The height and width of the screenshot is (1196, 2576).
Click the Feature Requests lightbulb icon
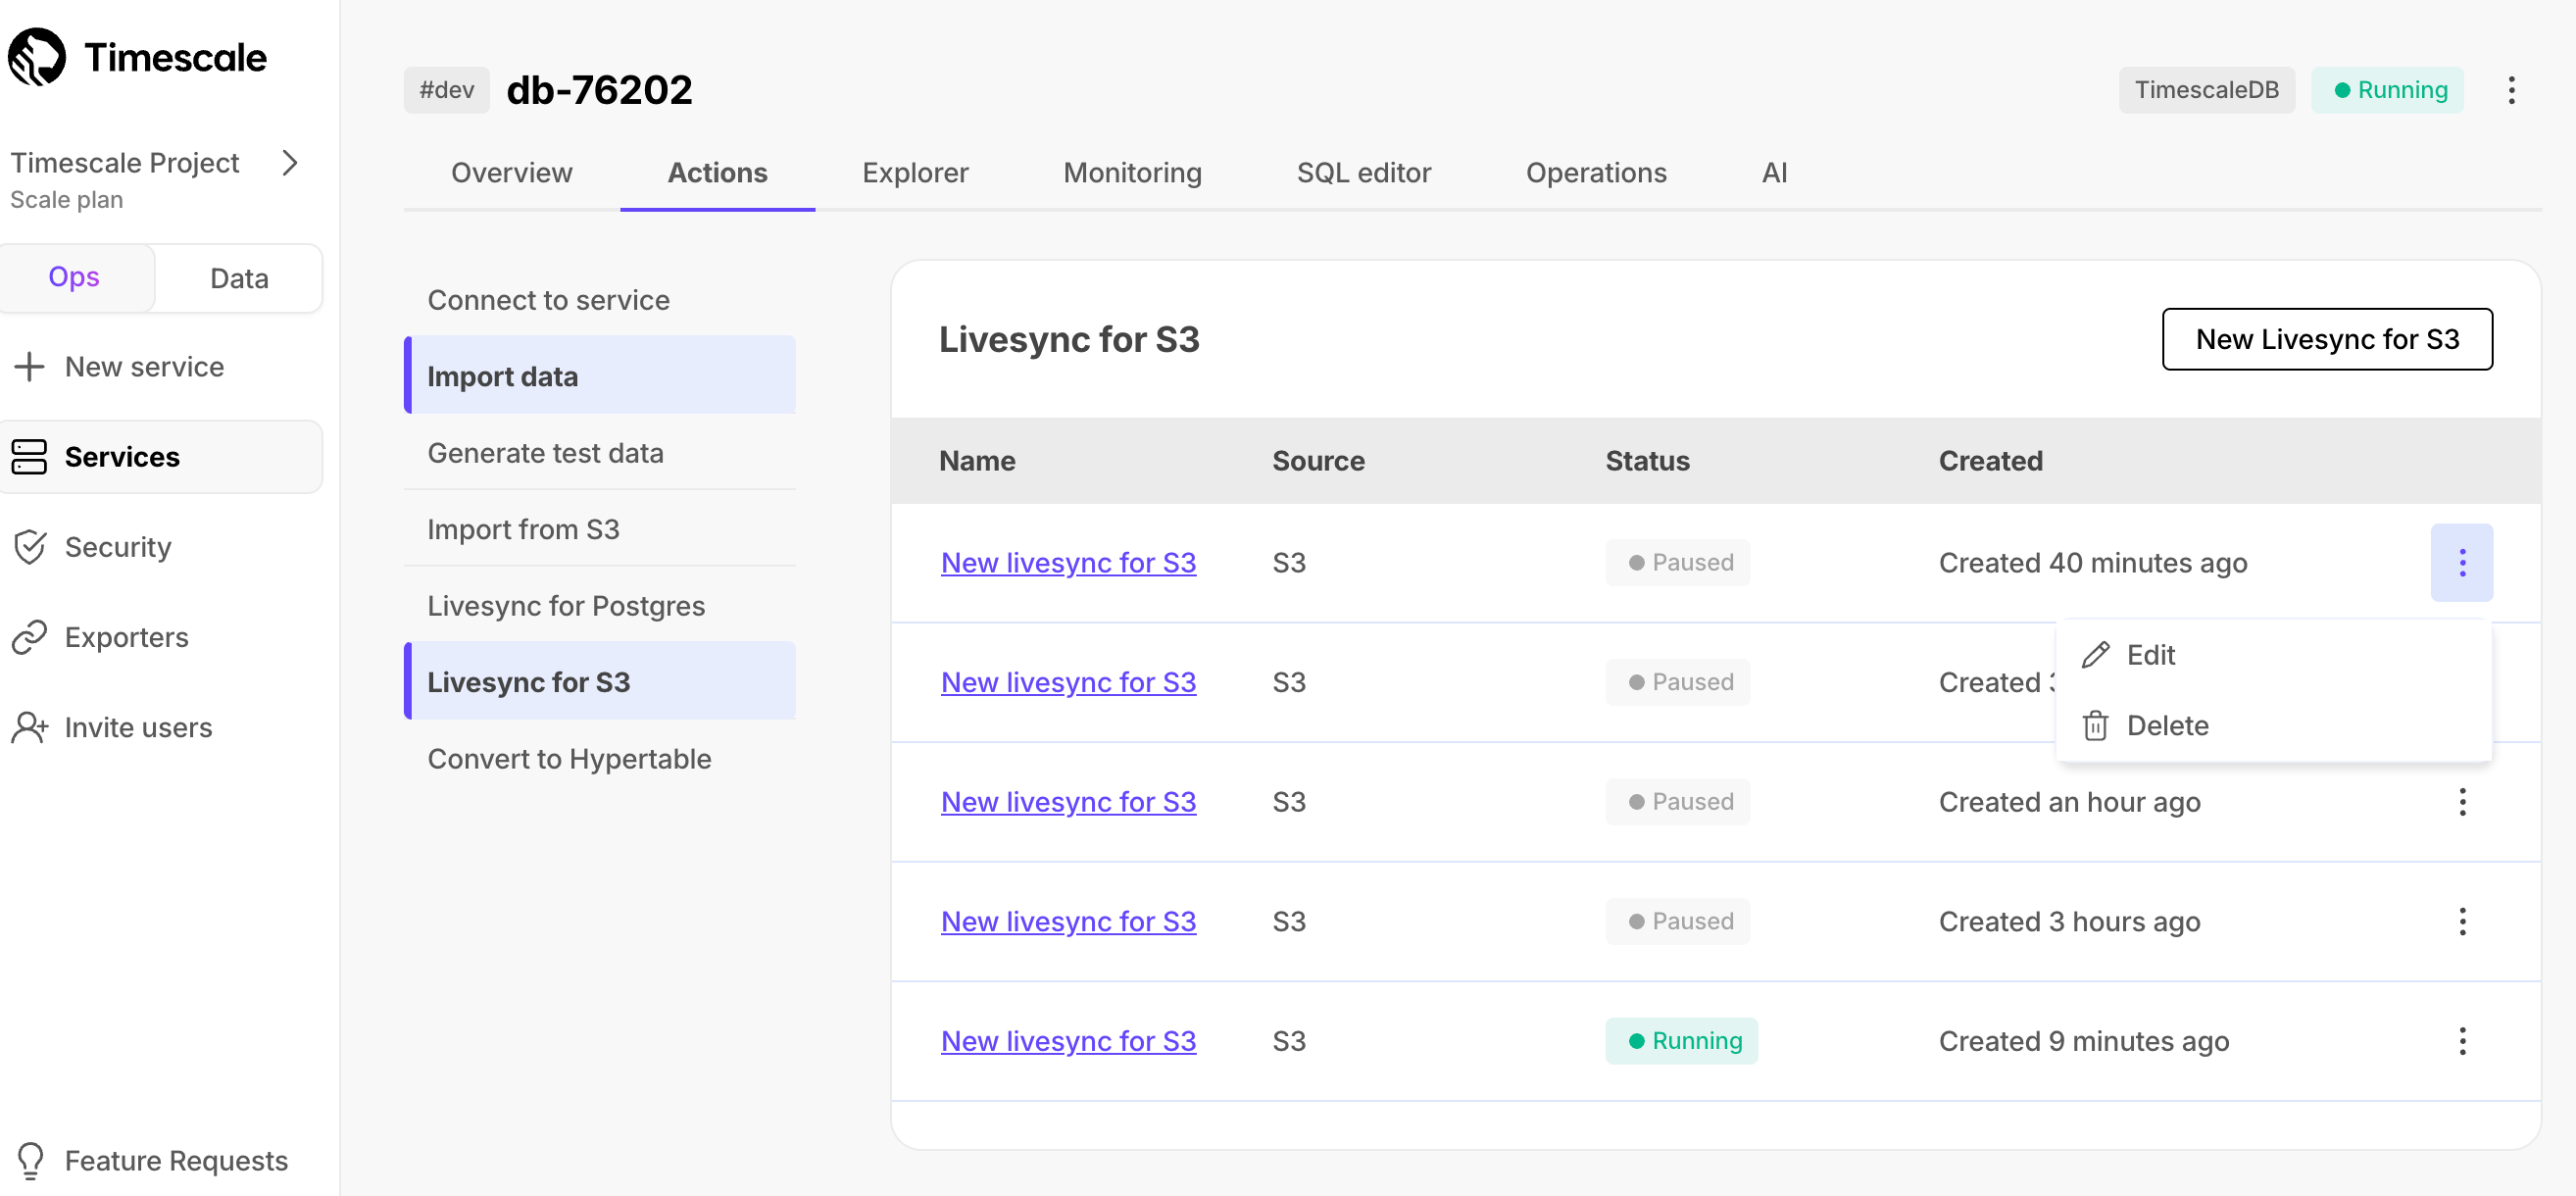pyautogui.click(x=30, y=1161)
